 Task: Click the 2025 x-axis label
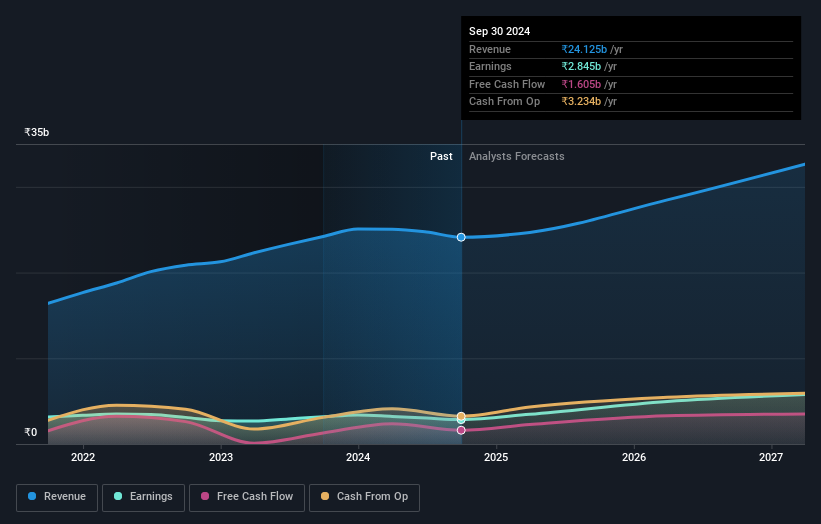click(496, 458)
